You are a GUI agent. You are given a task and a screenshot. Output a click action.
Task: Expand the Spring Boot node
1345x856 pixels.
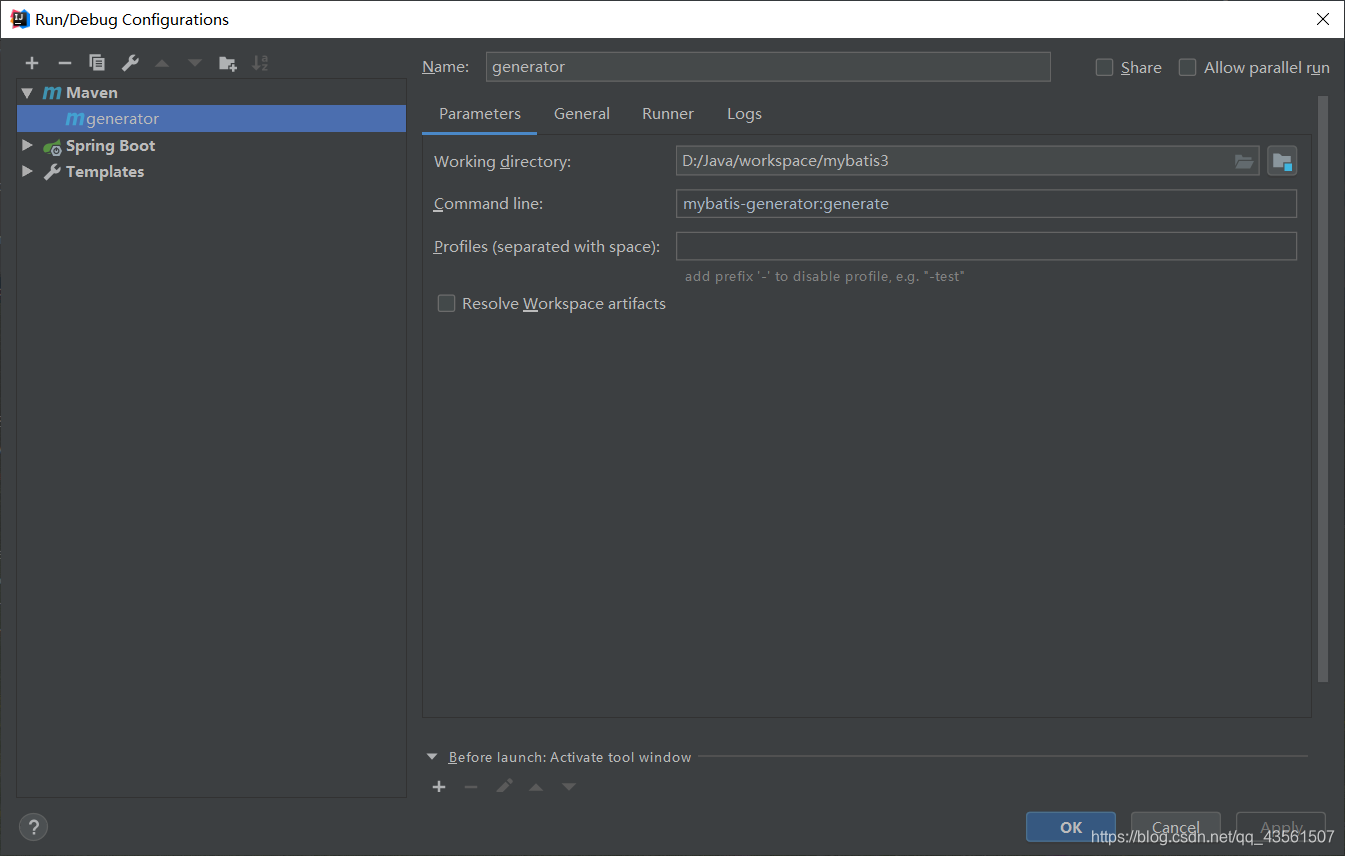click(27, 145)
